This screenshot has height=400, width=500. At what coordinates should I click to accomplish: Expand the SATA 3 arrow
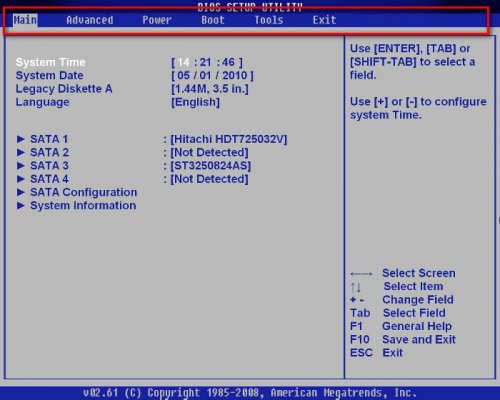click(x=21, y=166)
